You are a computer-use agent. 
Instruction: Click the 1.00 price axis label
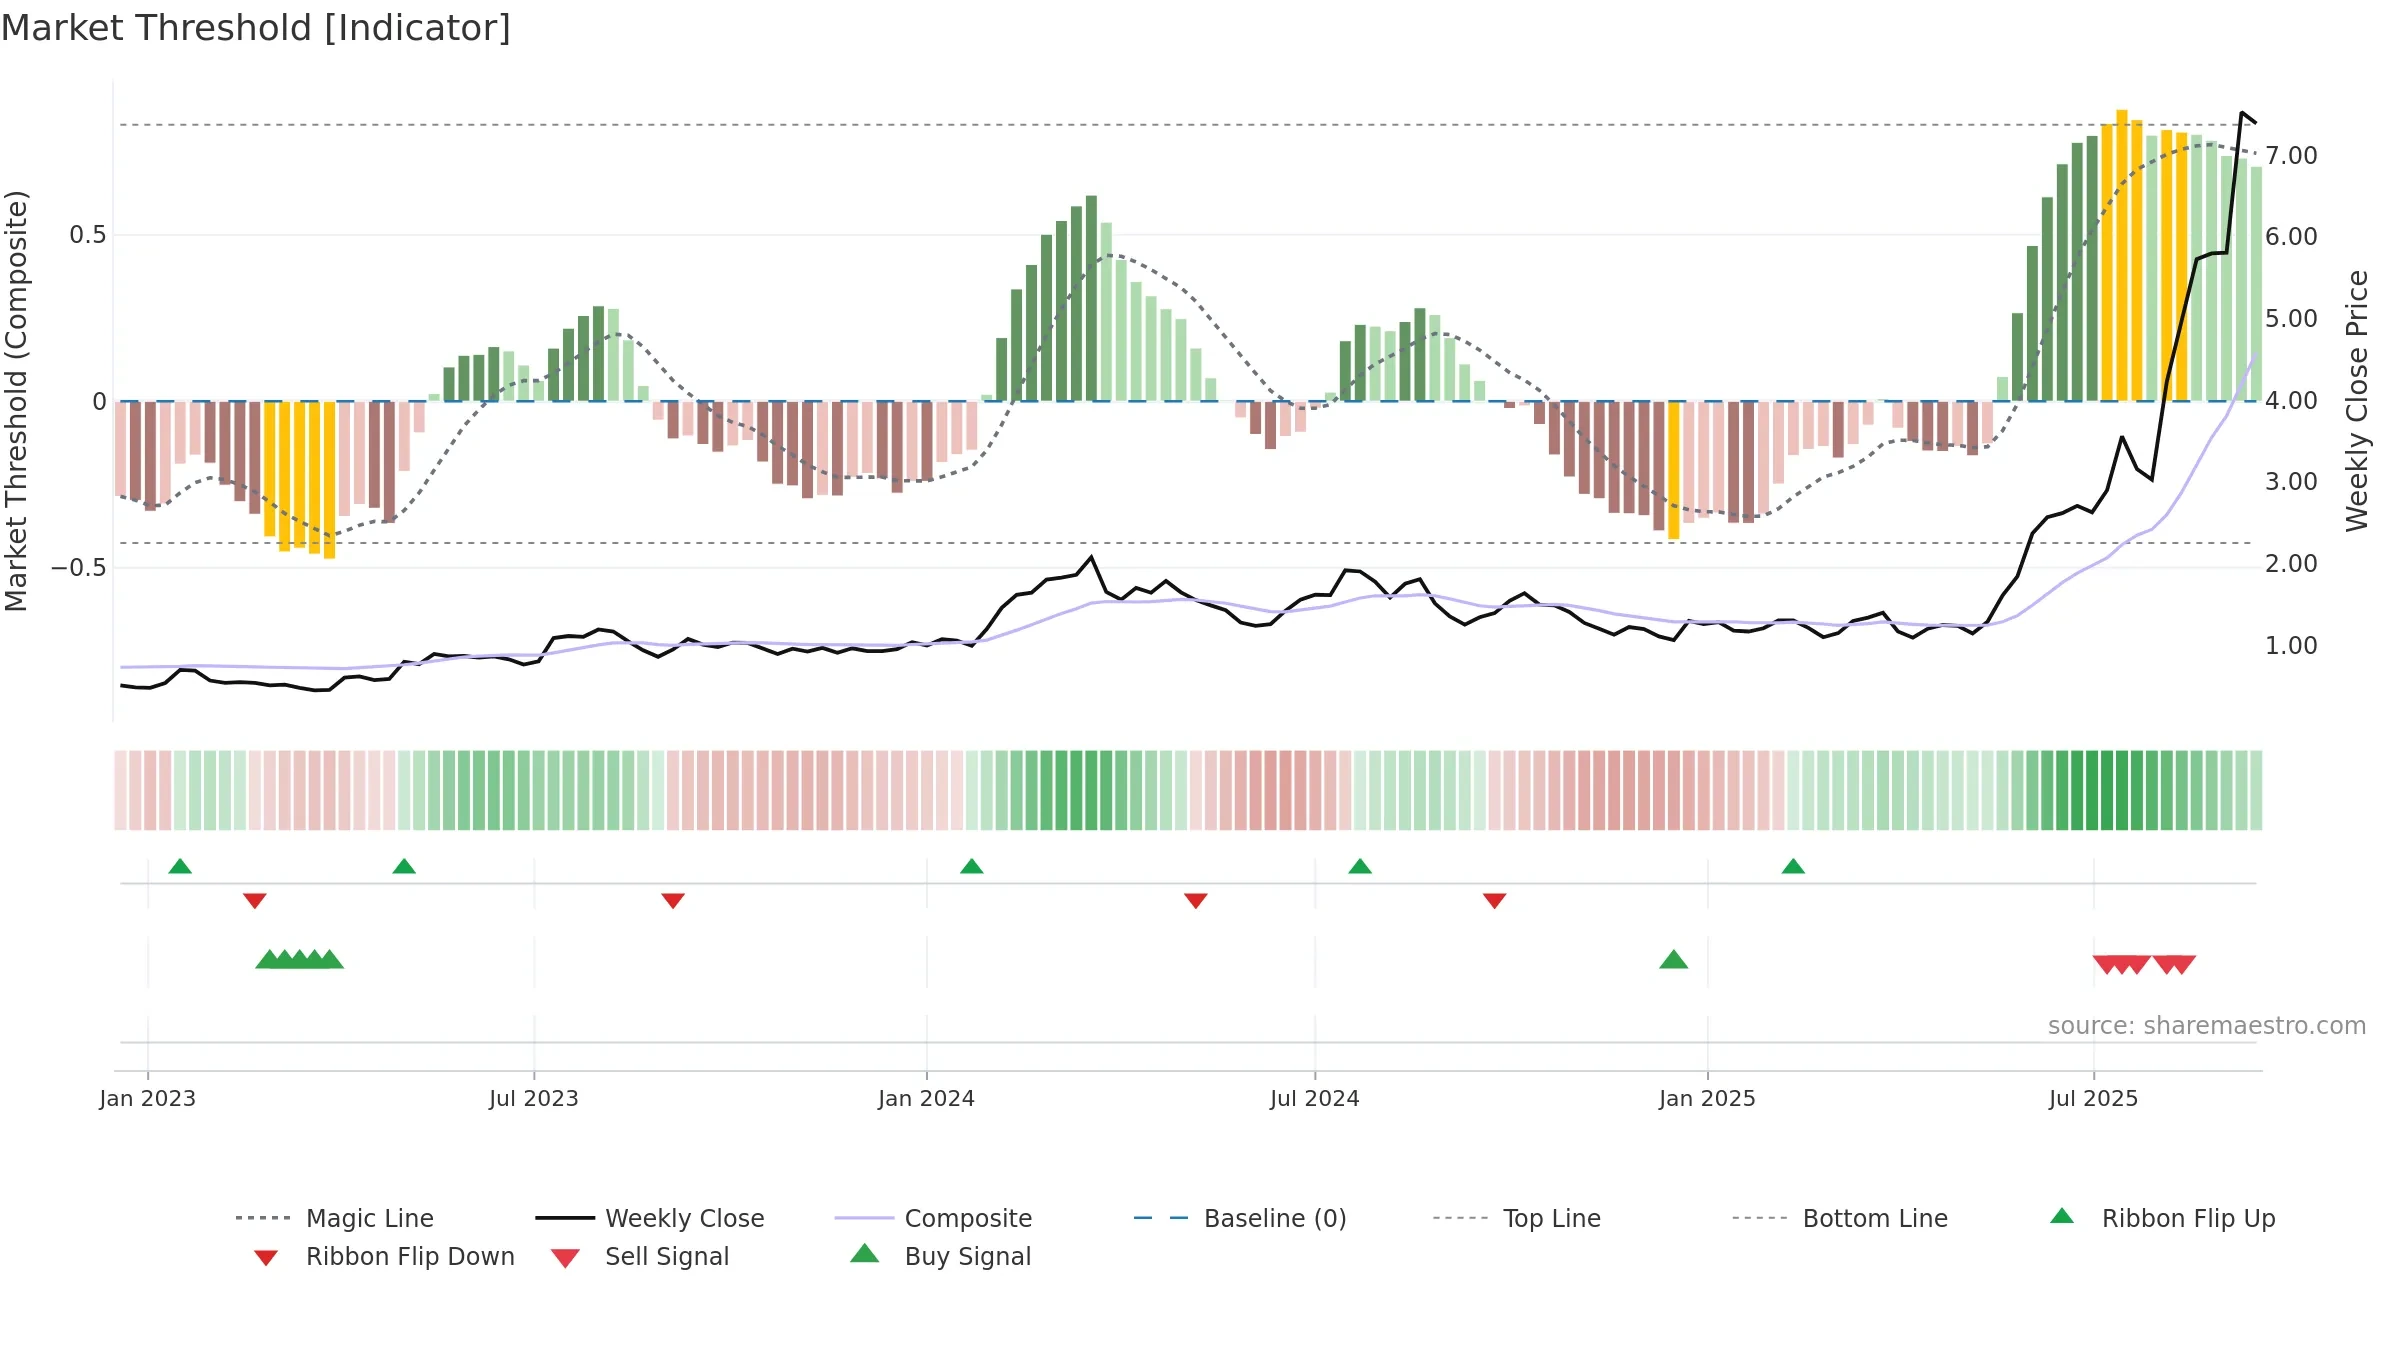point(2291,646)
